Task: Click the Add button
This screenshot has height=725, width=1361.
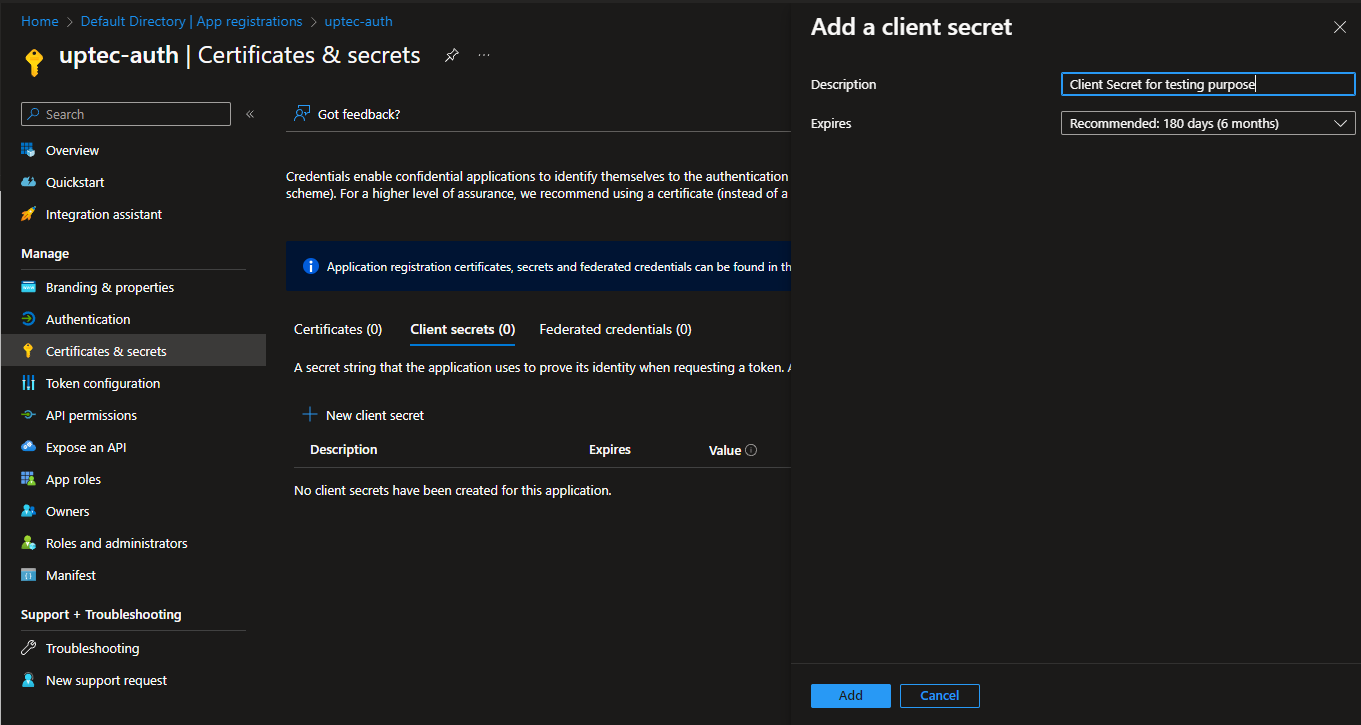Action: click(x=850, y=696)
